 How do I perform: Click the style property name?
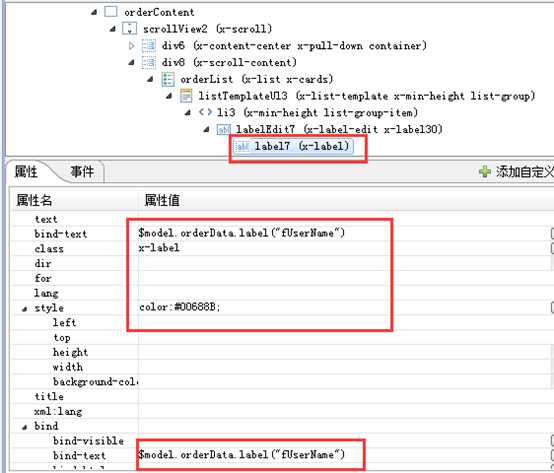49,308
